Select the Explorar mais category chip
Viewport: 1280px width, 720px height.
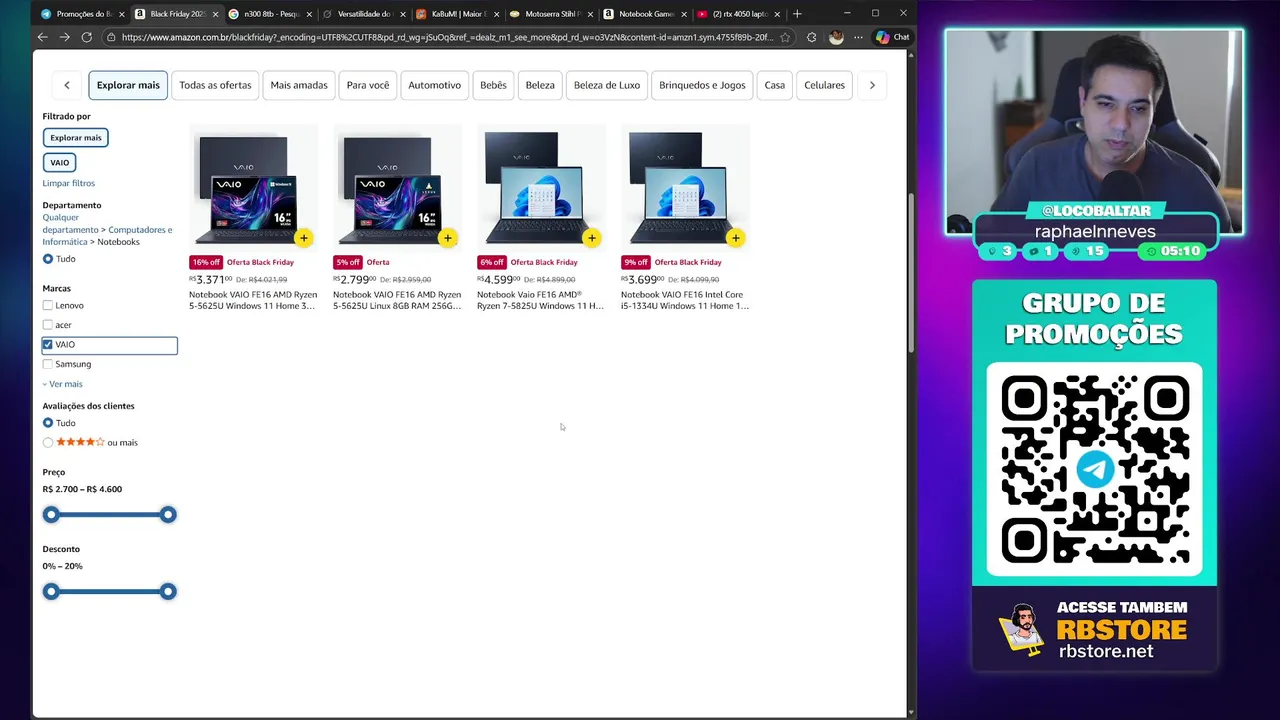(x=128, y=85)
